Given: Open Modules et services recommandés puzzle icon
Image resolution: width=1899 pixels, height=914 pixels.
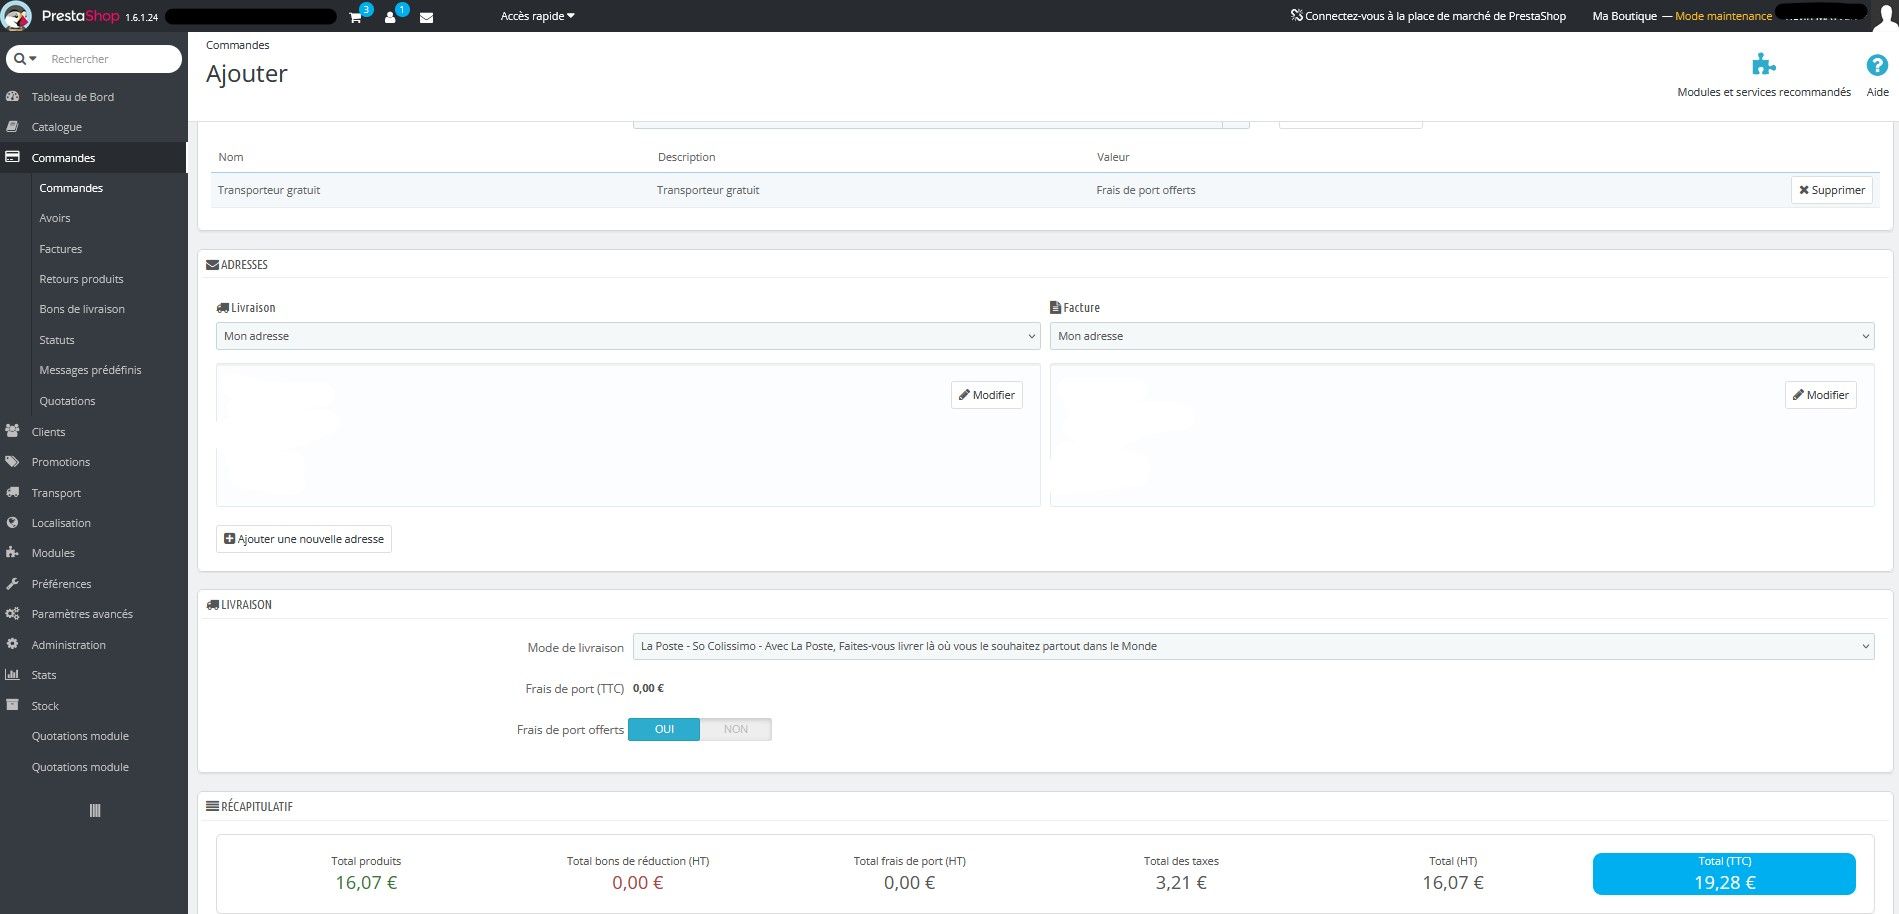Looking at the screenshot, I should pos(1763,66).
